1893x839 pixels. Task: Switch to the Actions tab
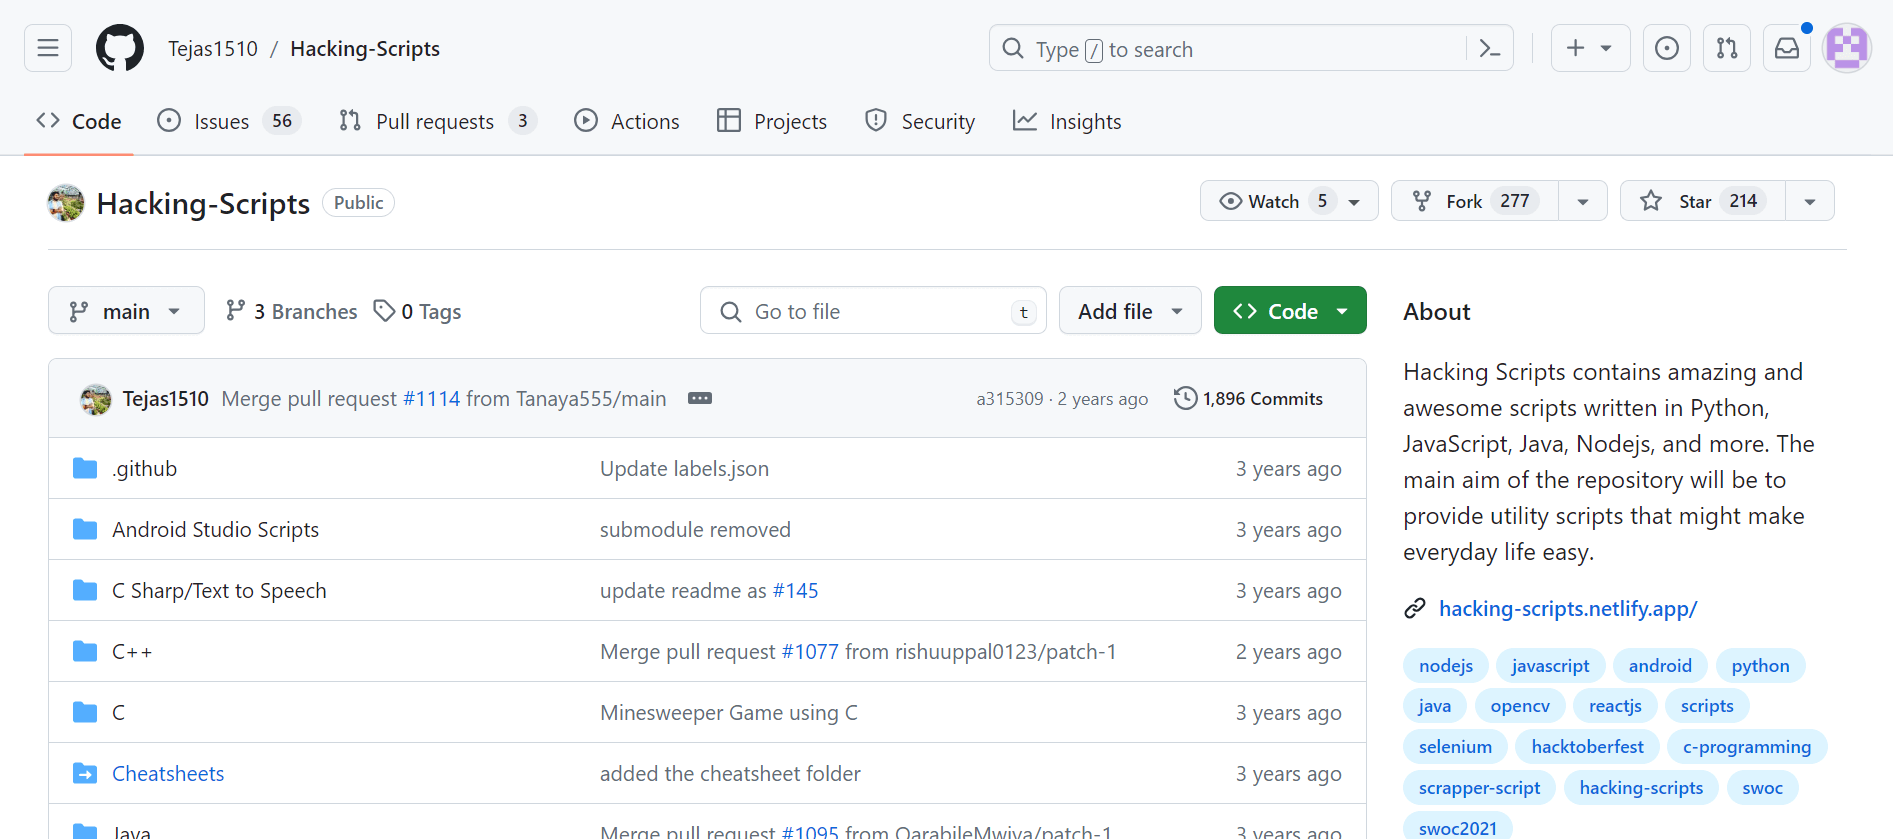[627, 121]
